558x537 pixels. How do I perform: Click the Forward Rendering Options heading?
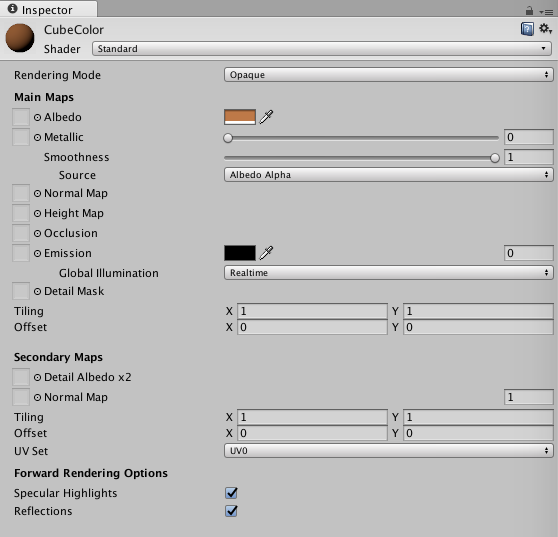point(91,473)
